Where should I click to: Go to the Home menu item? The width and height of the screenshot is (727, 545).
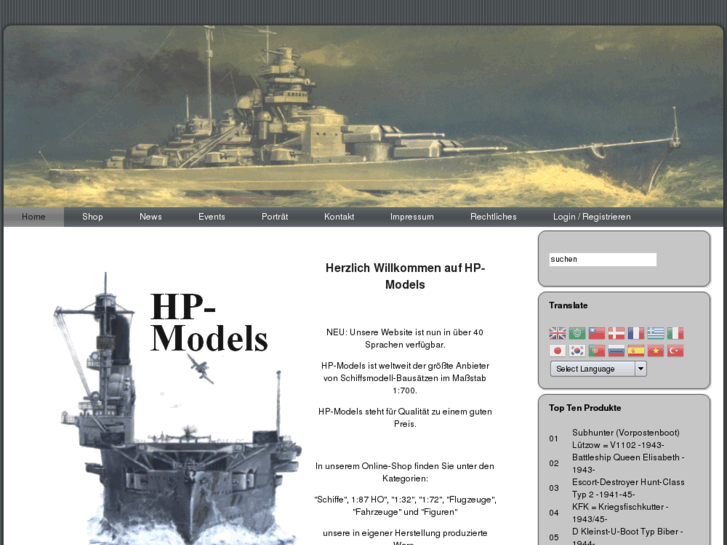(33, 217)
